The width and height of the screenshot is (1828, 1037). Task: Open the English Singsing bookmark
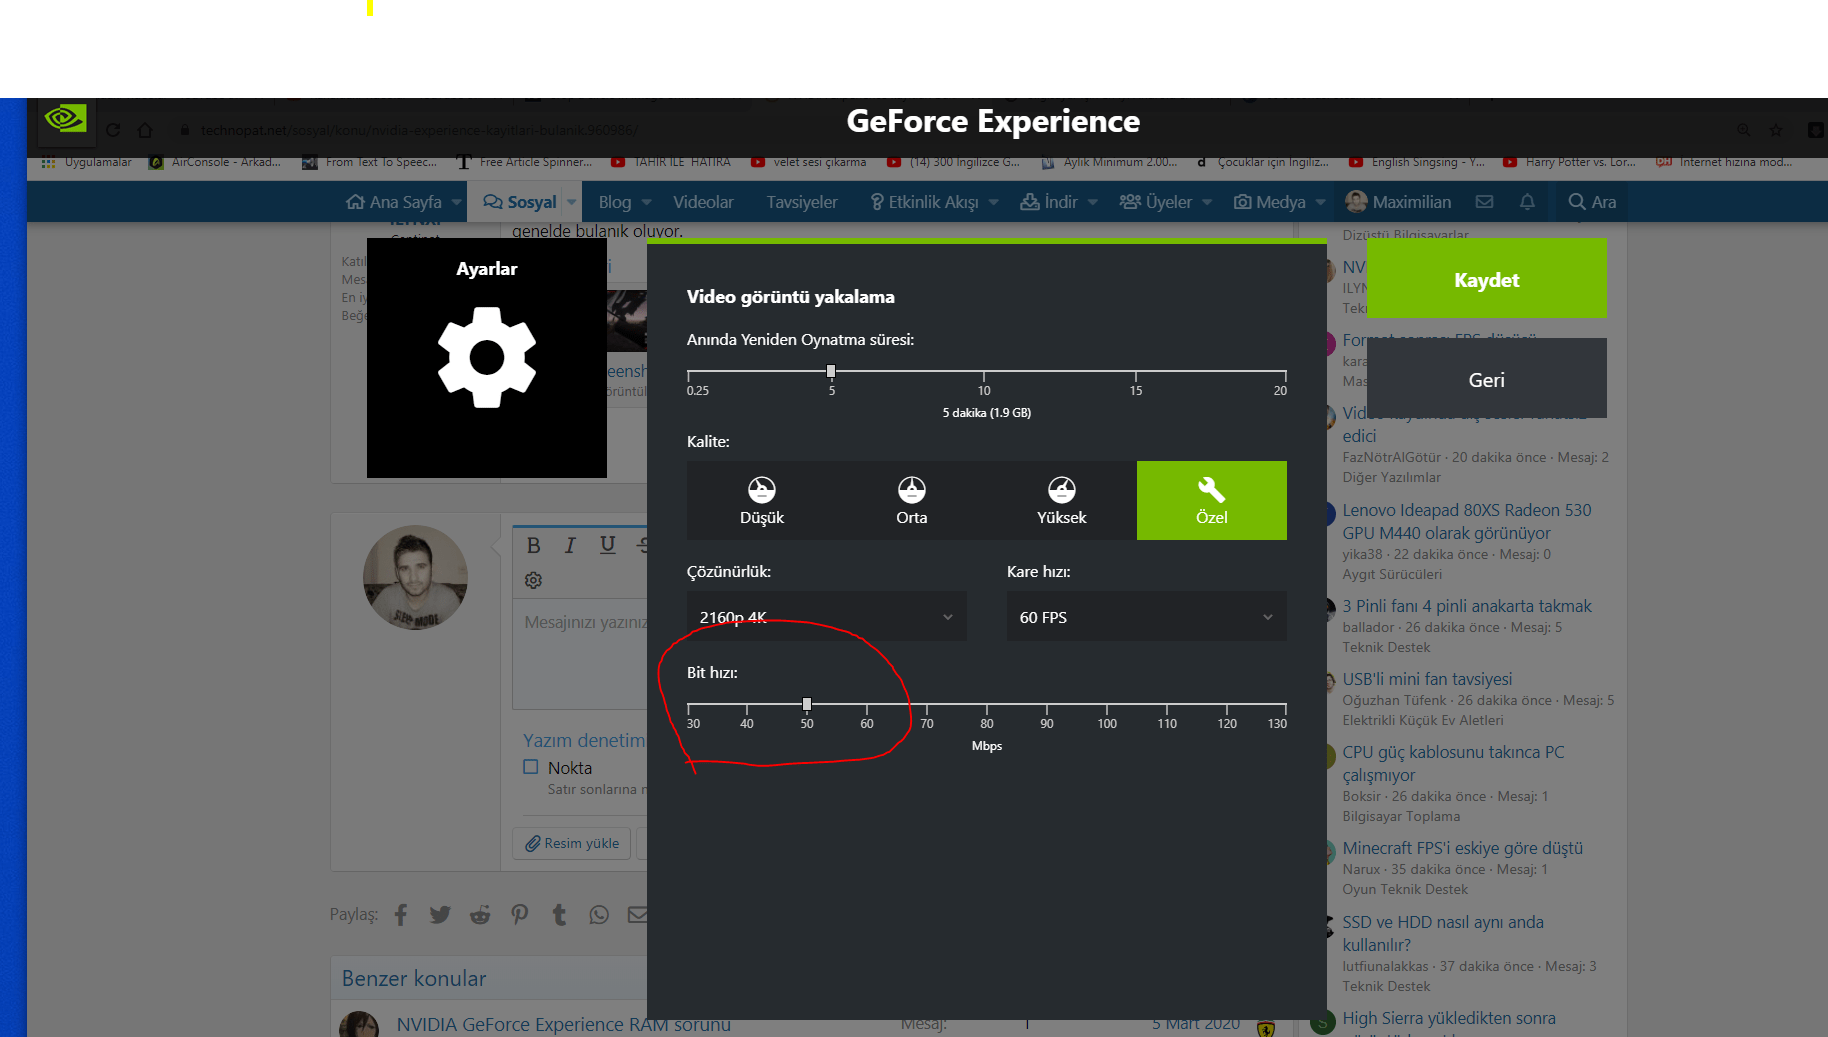coord(1417,162)
